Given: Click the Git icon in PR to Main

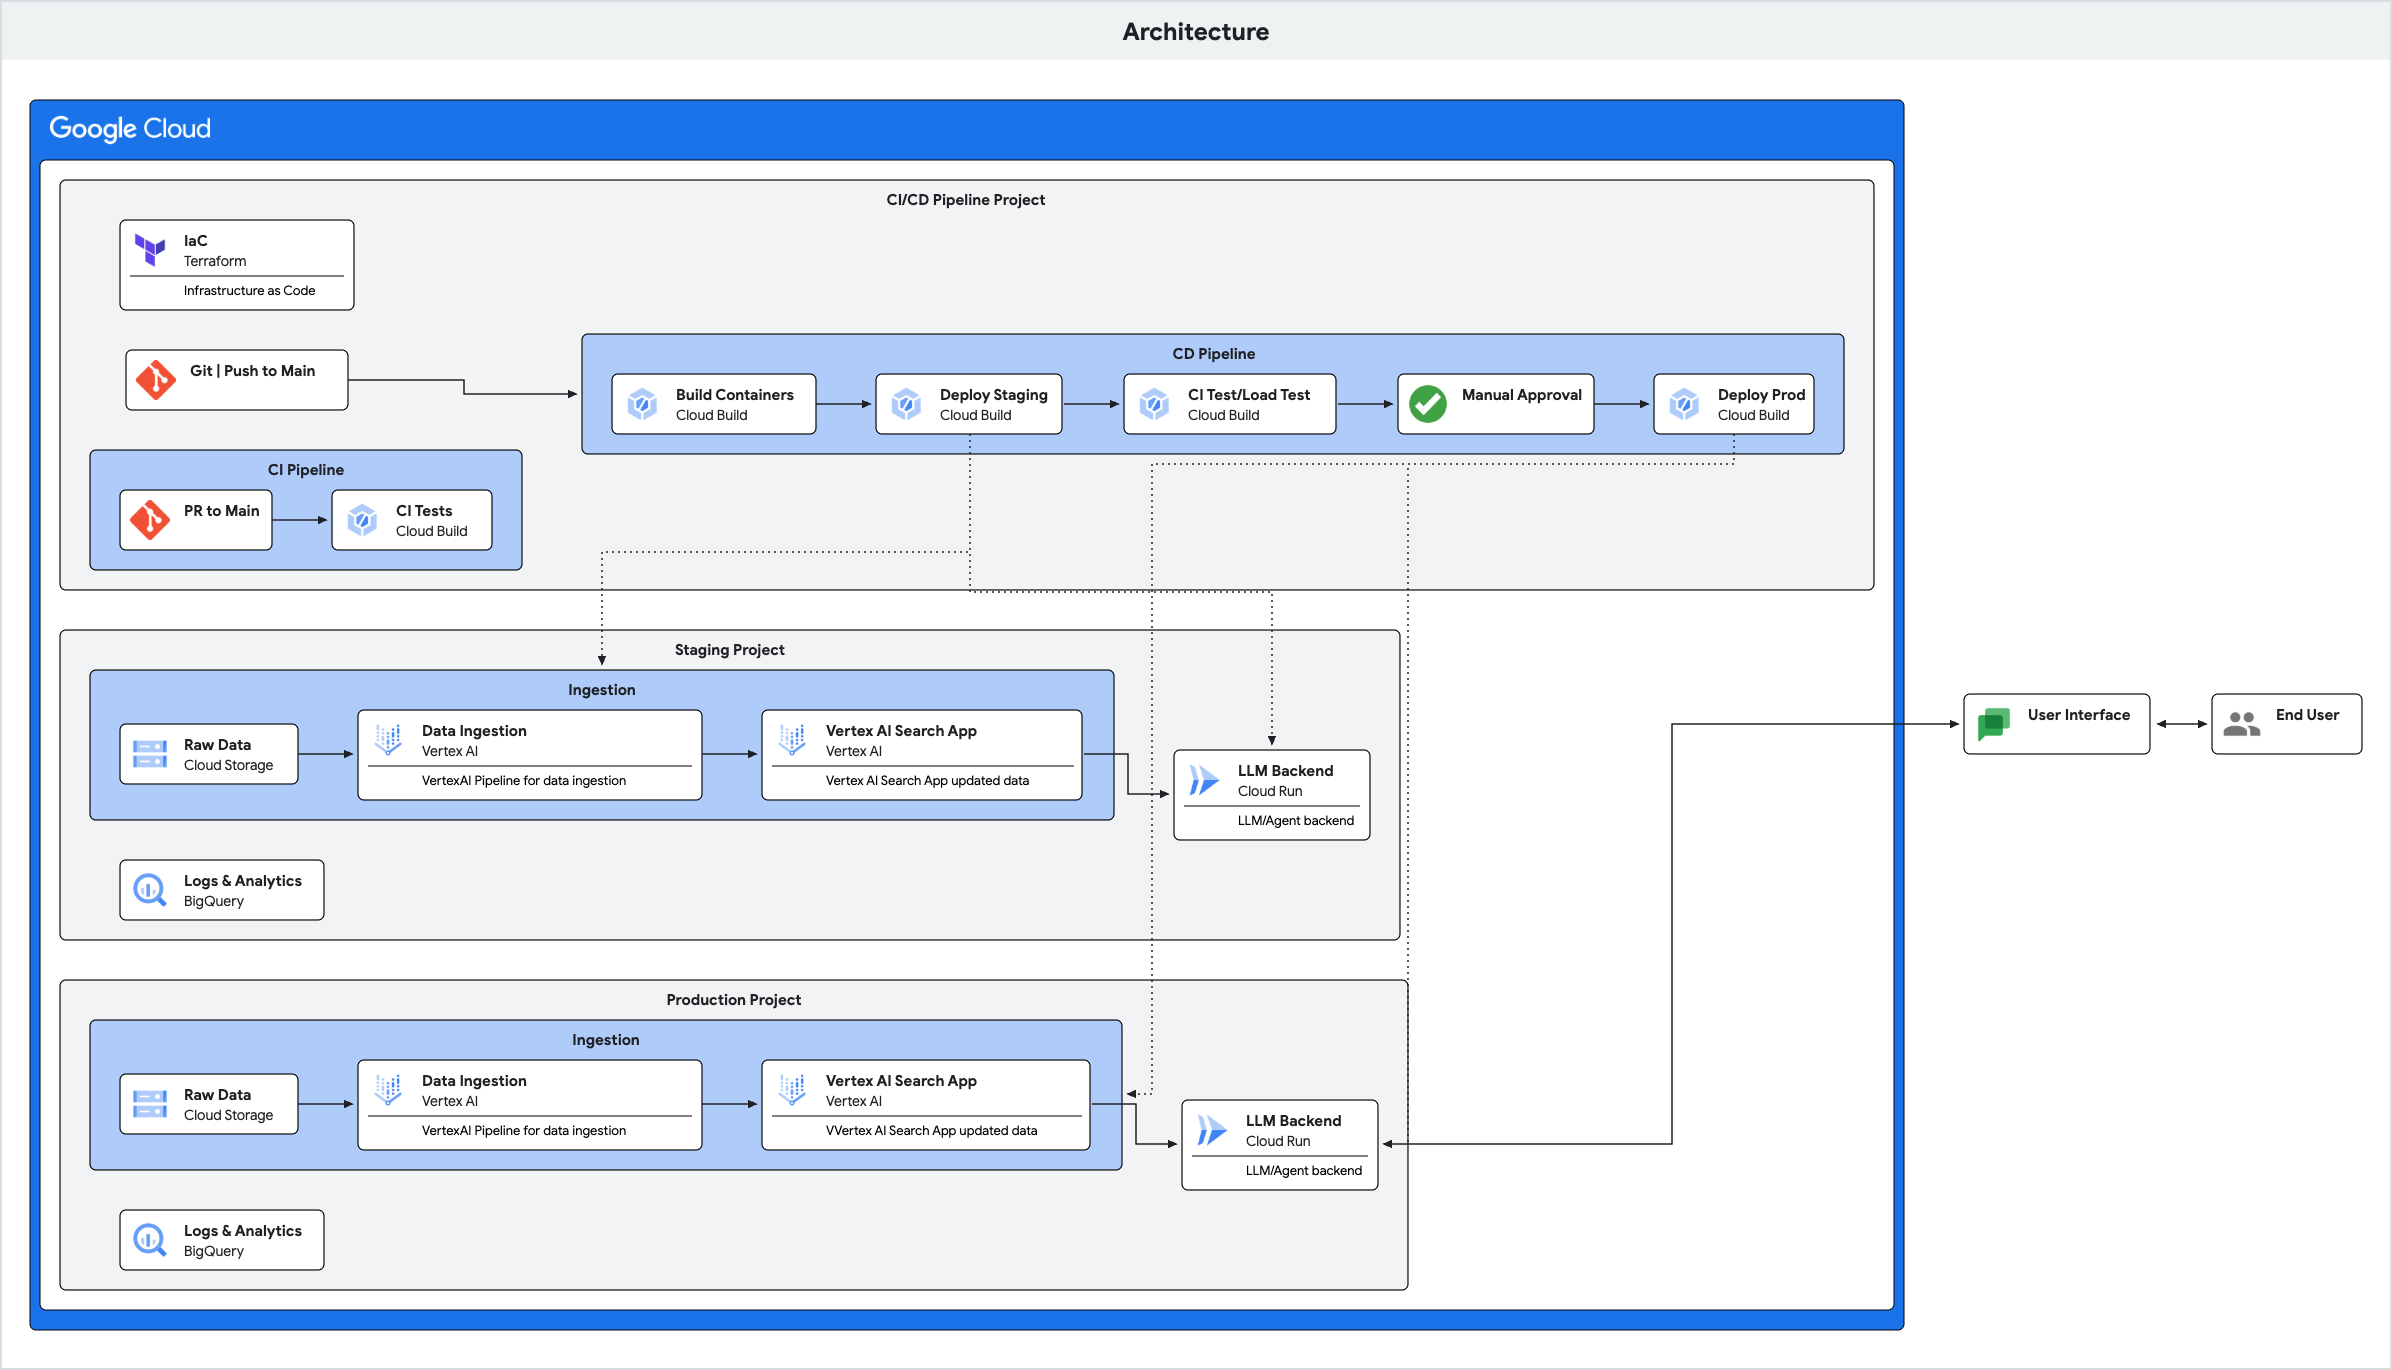Looking at the screenshot, I should pyautogui.click(x=150, y=520).
